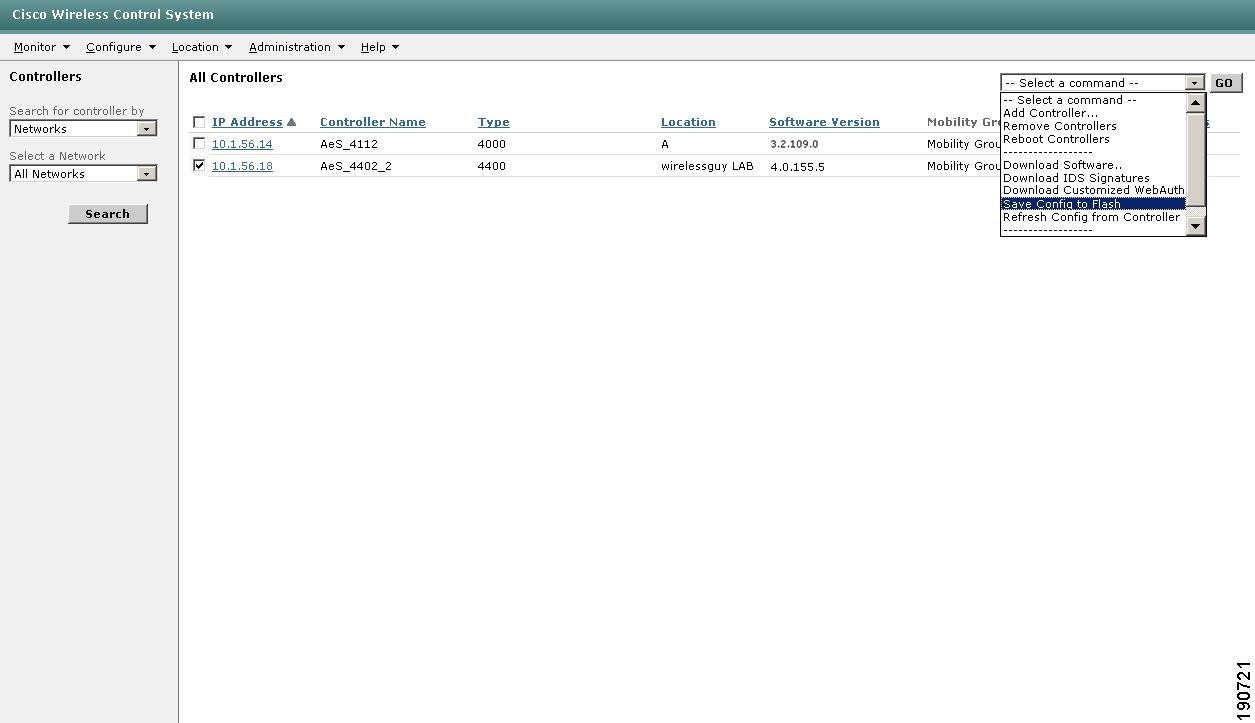Open 'Search for controller by' Networks dropdown
1255x723 pixels.
pos(83,129)
